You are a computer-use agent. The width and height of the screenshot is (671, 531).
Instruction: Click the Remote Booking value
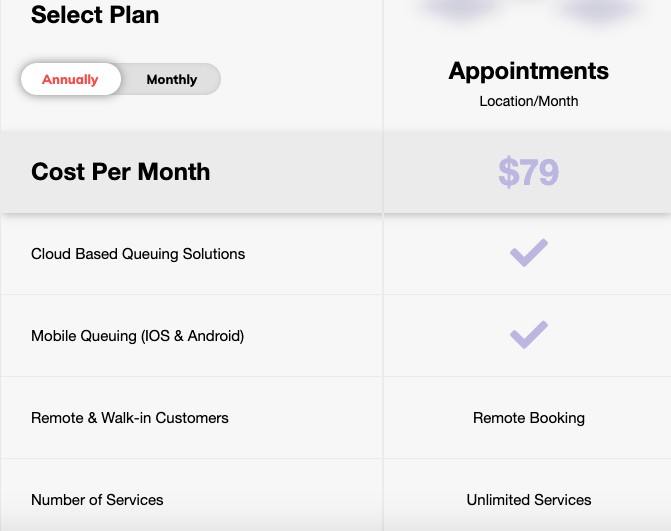pos(528,418)
